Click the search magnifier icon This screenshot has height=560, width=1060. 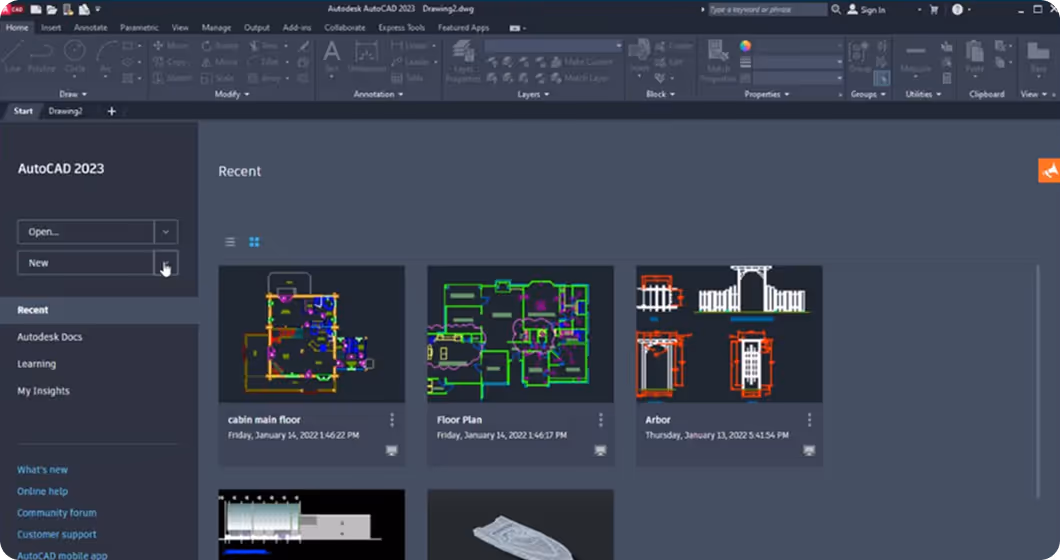836,9
